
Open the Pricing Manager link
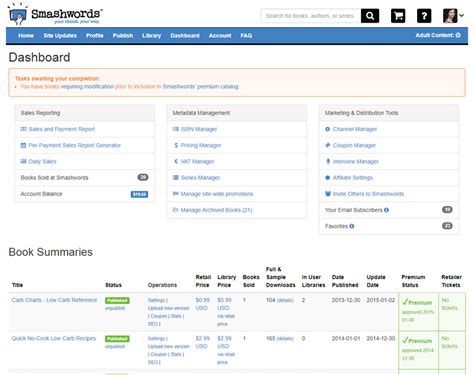point(201,145)
